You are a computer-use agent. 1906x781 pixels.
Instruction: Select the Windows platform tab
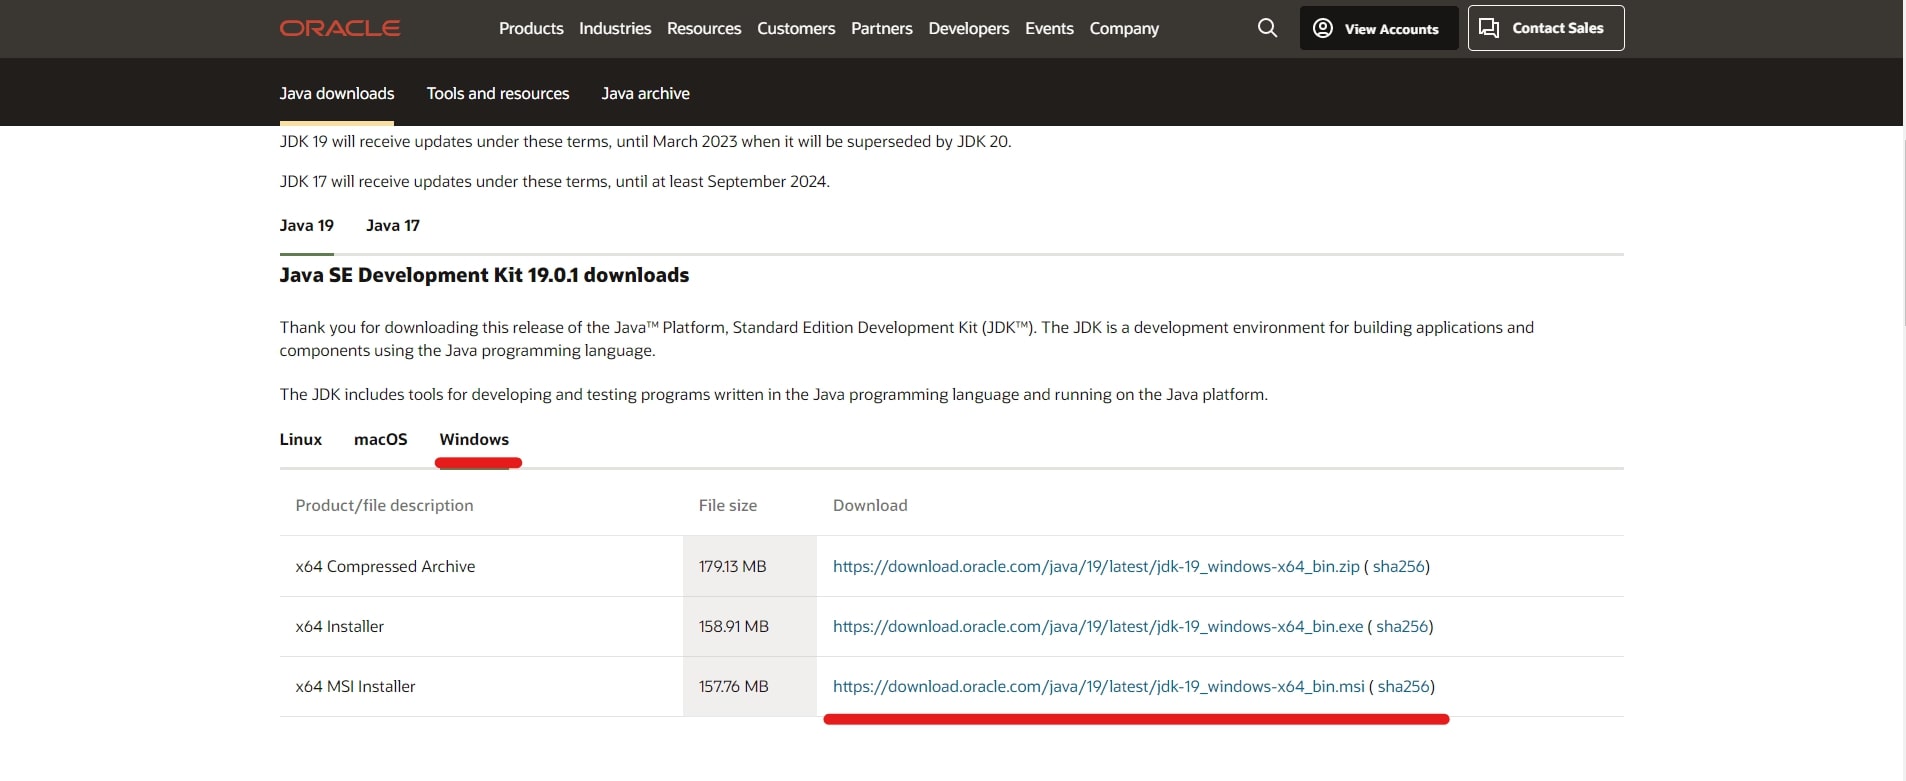(474, 439)
